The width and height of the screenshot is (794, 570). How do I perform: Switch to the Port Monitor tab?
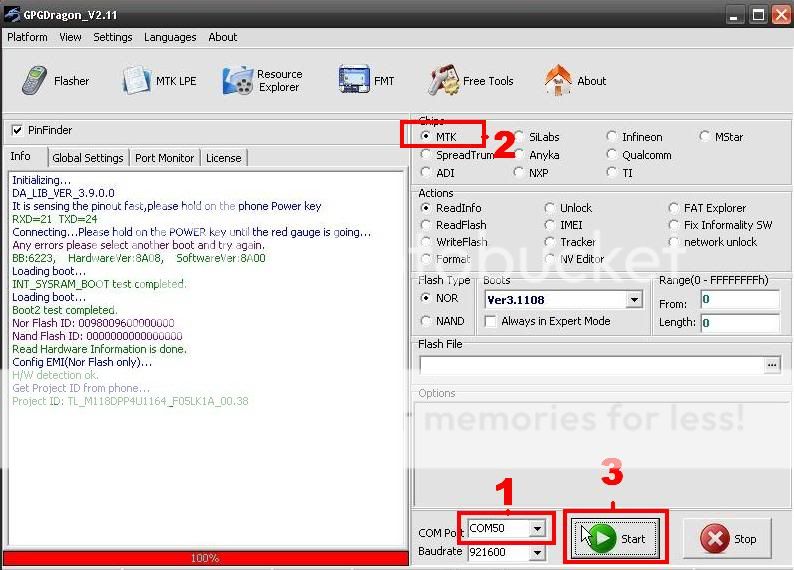click(x=164, y=158)
